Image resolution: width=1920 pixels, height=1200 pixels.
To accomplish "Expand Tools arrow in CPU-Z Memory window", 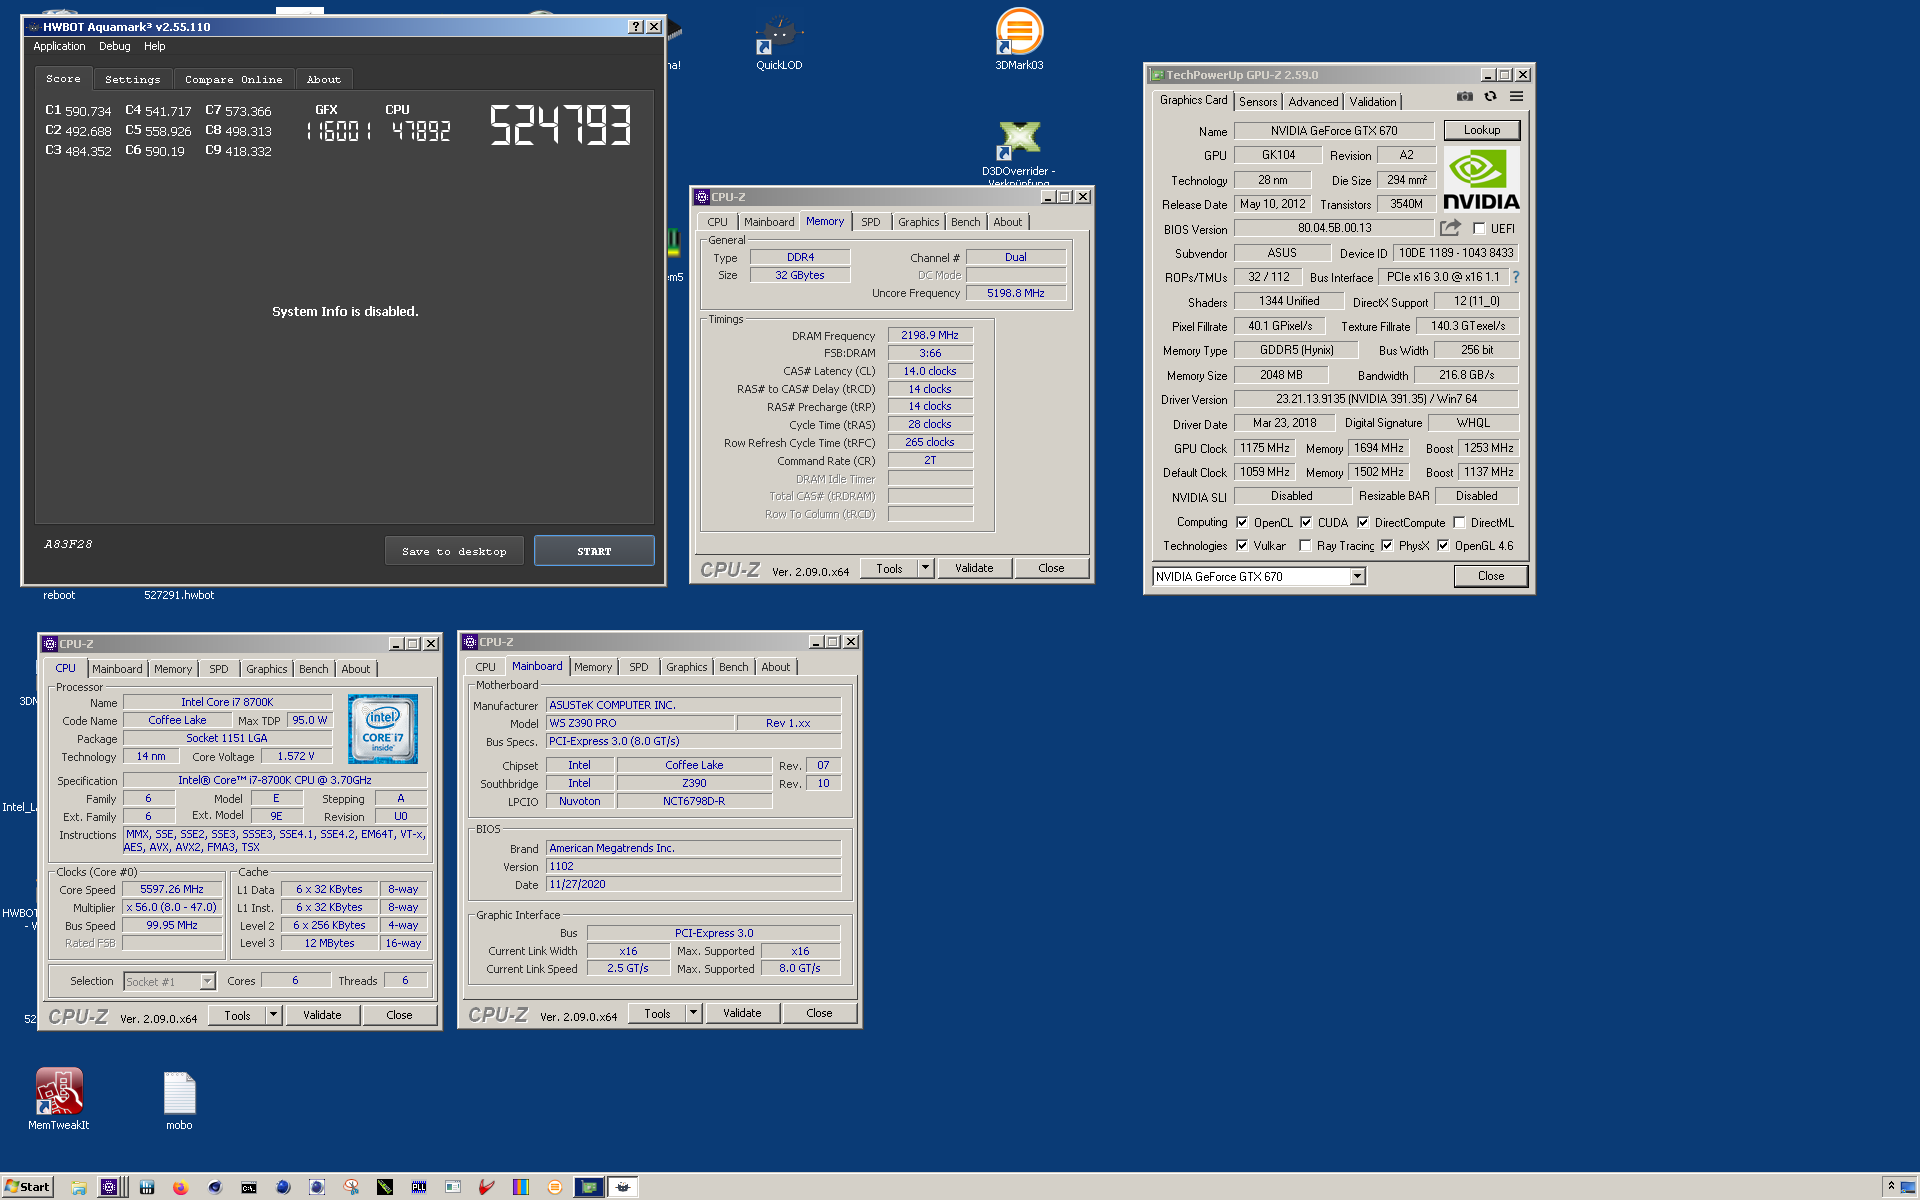I will pyautogui.click(x=925, y=568).
